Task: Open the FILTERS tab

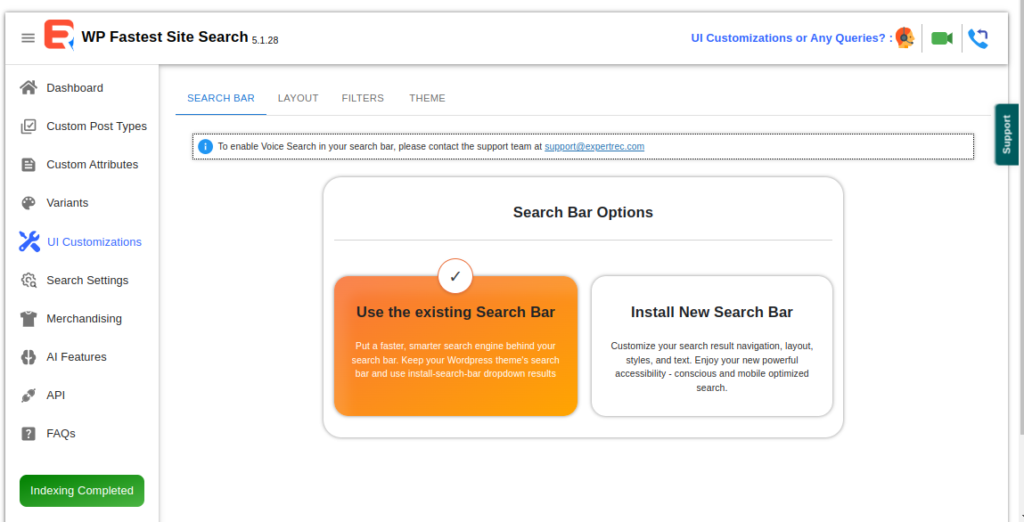Action: [362, 98]
